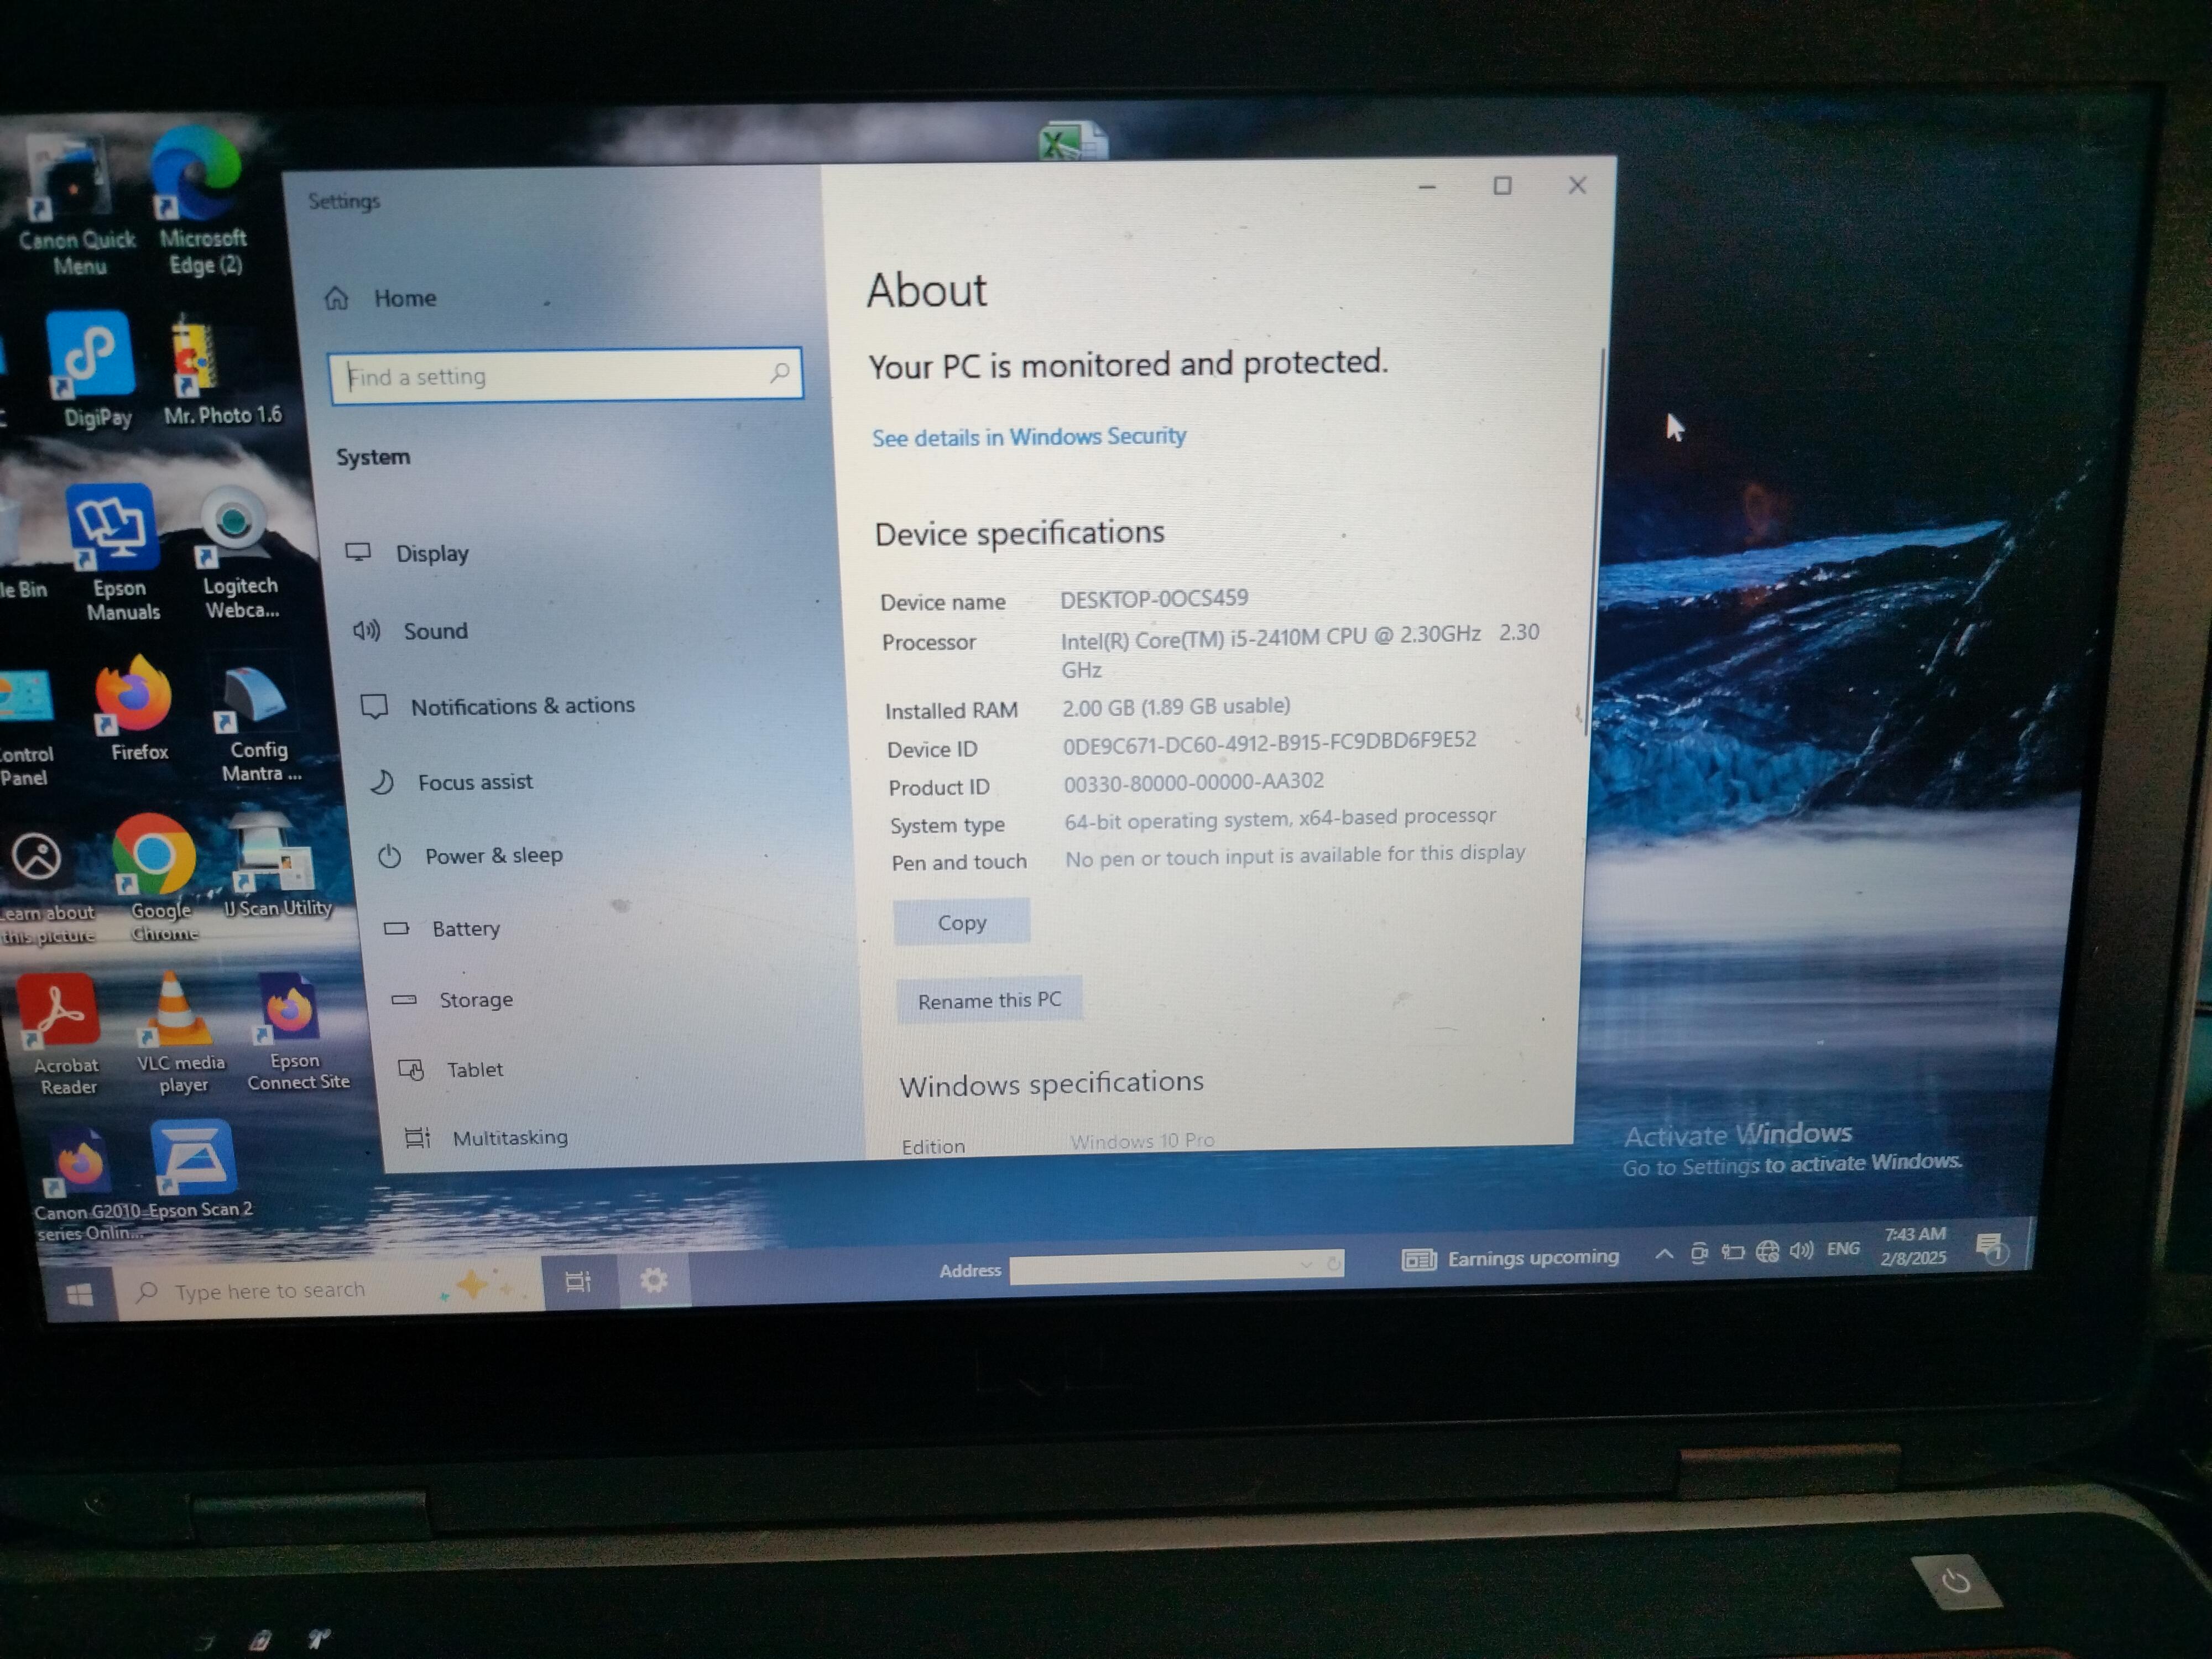Click the Find a setting search box

pos(566,375)
